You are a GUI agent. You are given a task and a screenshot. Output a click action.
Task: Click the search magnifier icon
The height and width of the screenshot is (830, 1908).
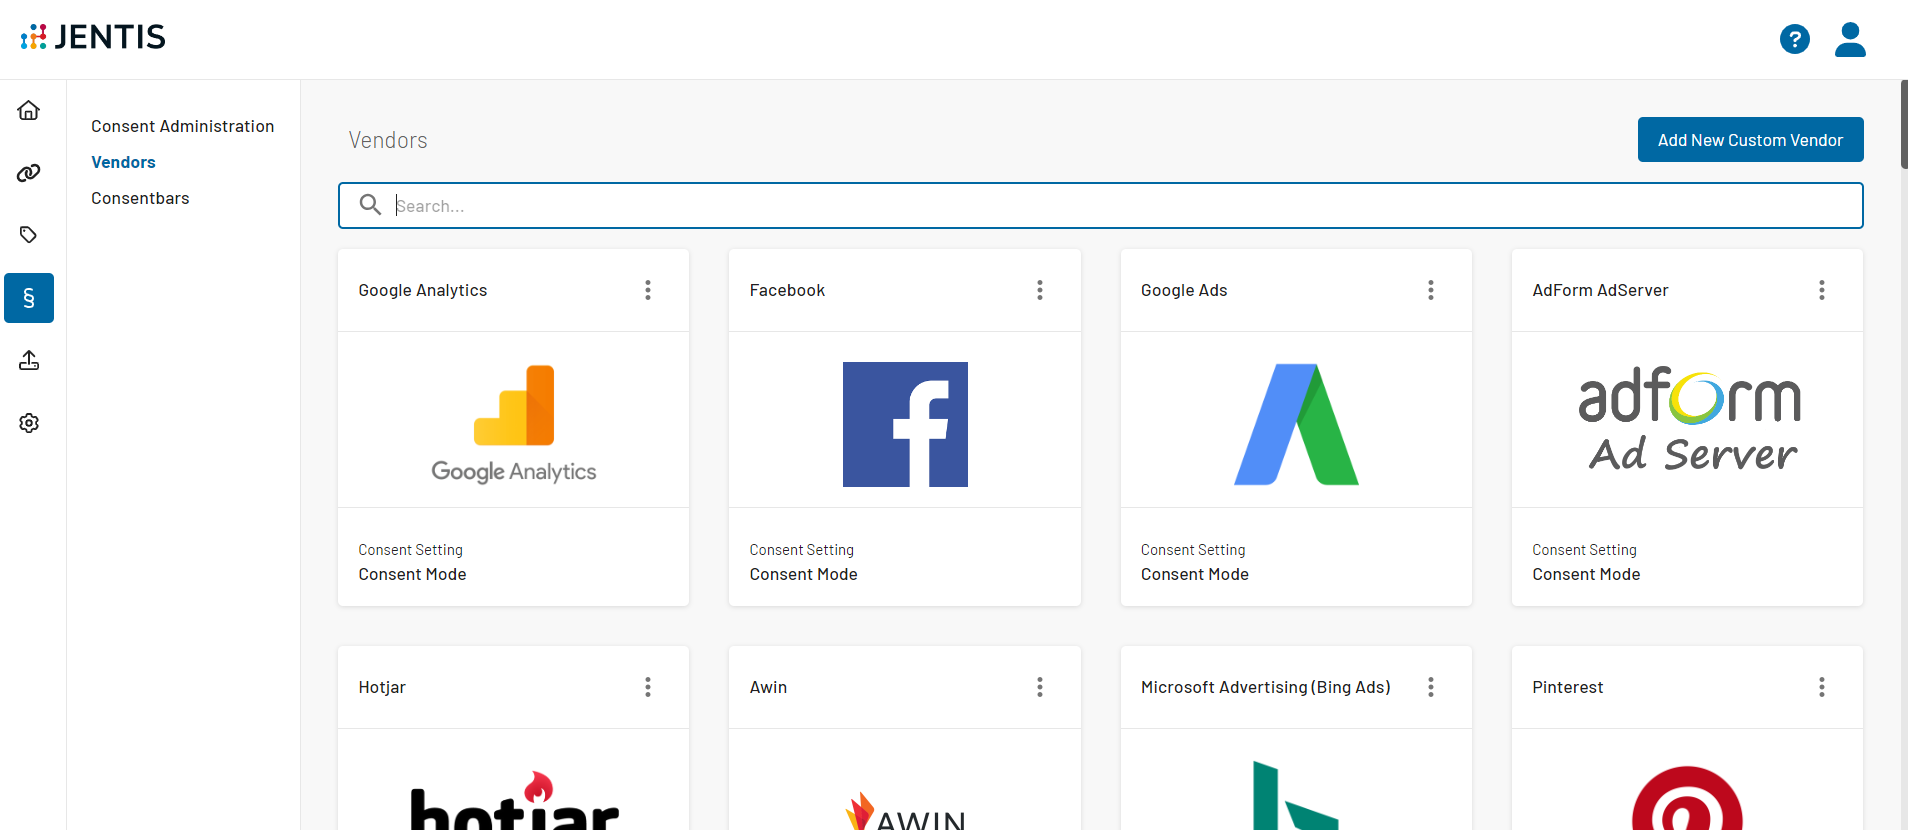click(x=370, y=205)
